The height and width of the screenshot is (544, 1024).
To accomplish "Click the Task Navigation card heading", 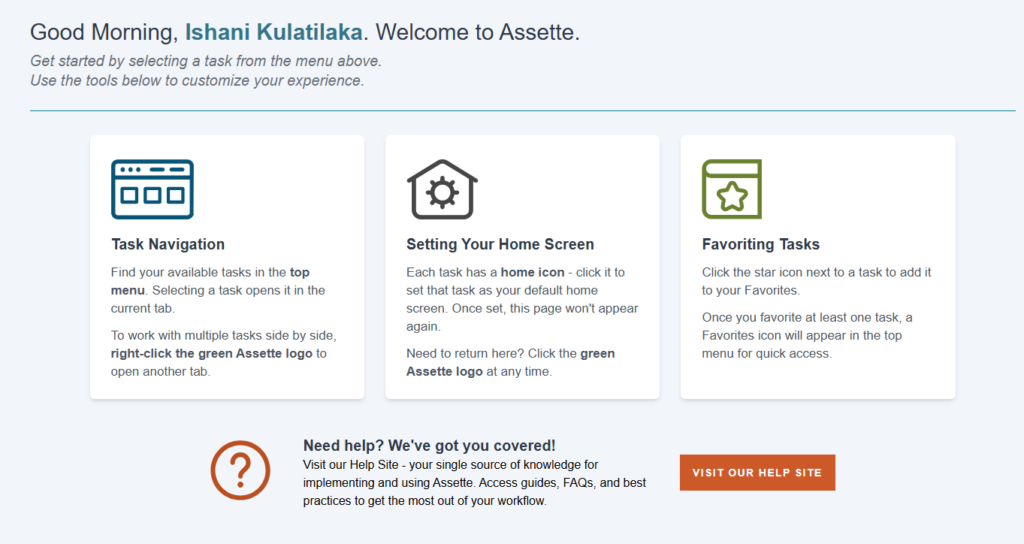I will pos(168,244).
